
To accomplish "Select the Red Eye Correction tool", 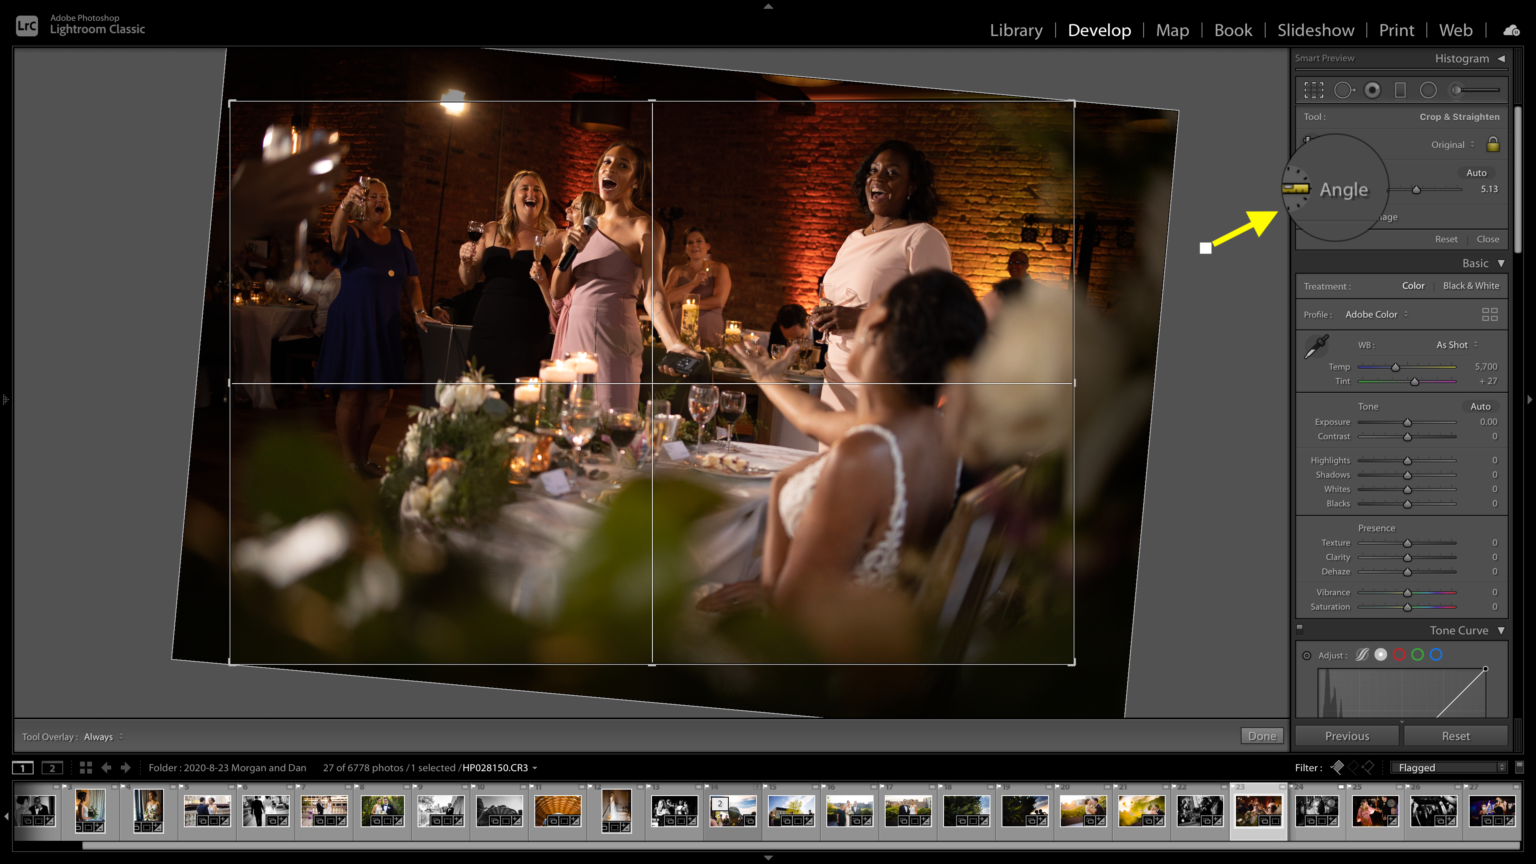I will point(1372,90).
